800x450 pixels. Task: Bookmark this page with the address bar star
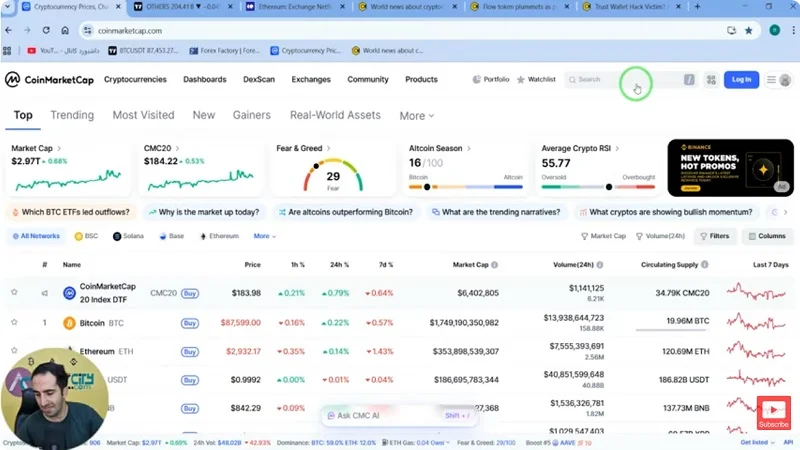tap(748, 31)
